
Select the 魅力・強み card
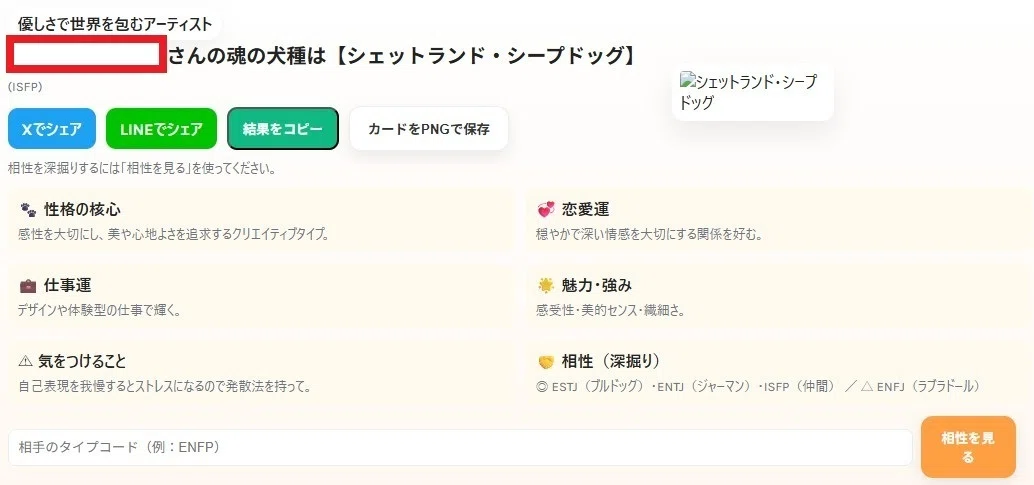tap(779, 297)
